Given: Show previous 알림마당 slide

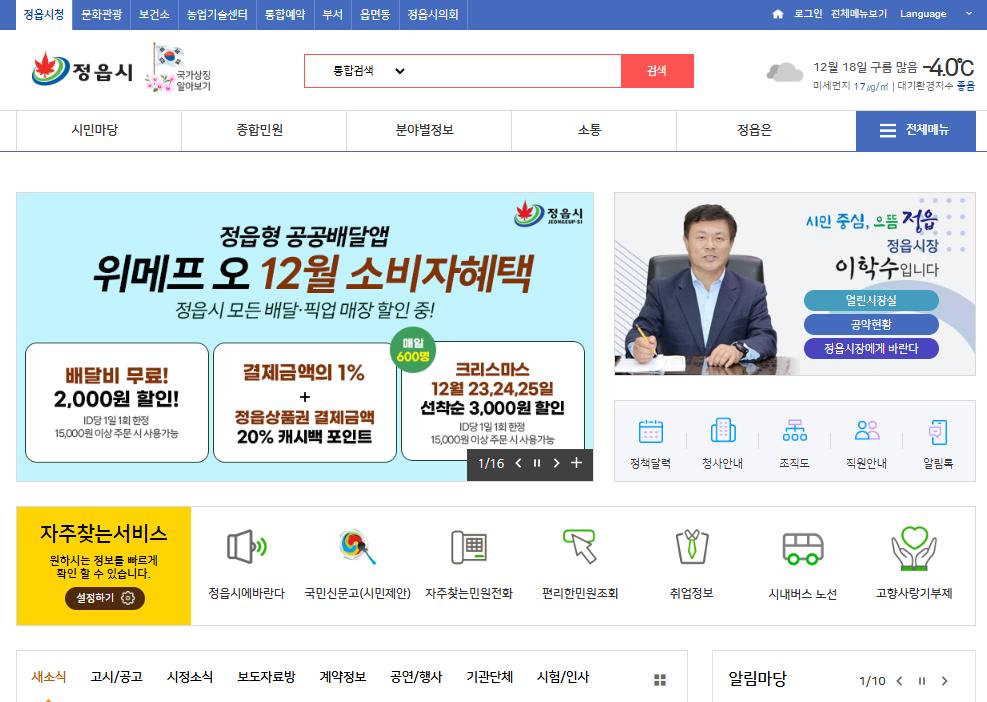Looking at the screenshot, I should click(x=900, y=681).
